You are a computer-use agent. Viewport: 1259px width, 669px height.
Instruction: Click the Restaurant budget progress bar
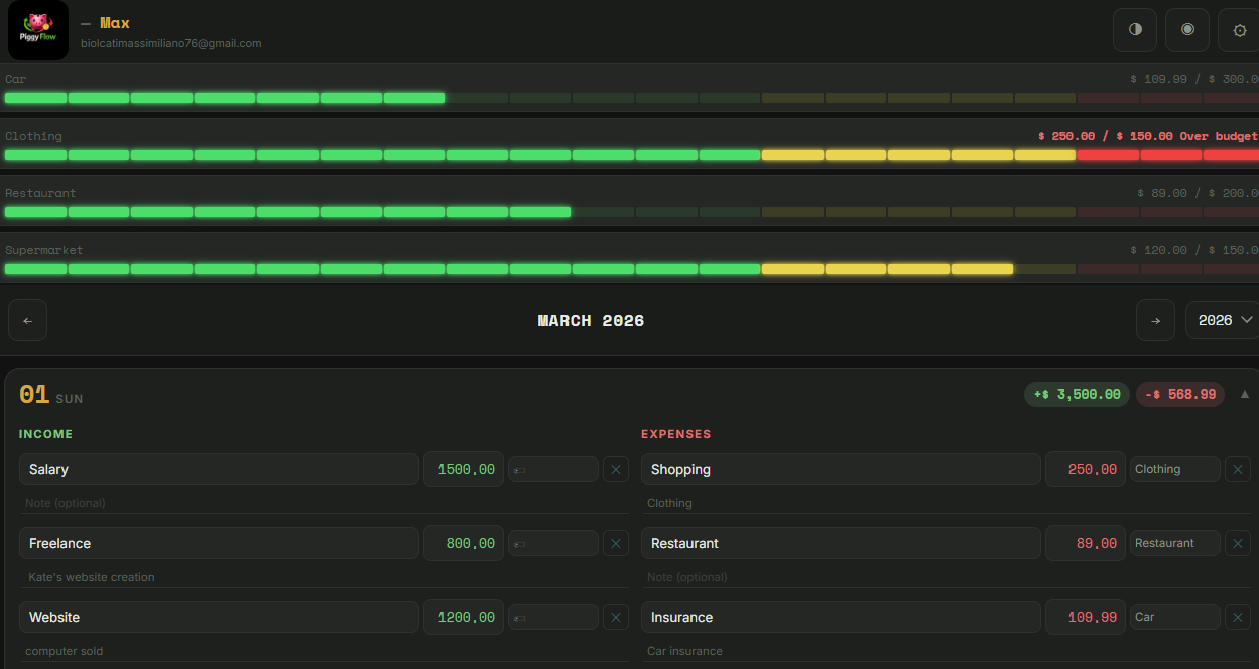point(631,212)
